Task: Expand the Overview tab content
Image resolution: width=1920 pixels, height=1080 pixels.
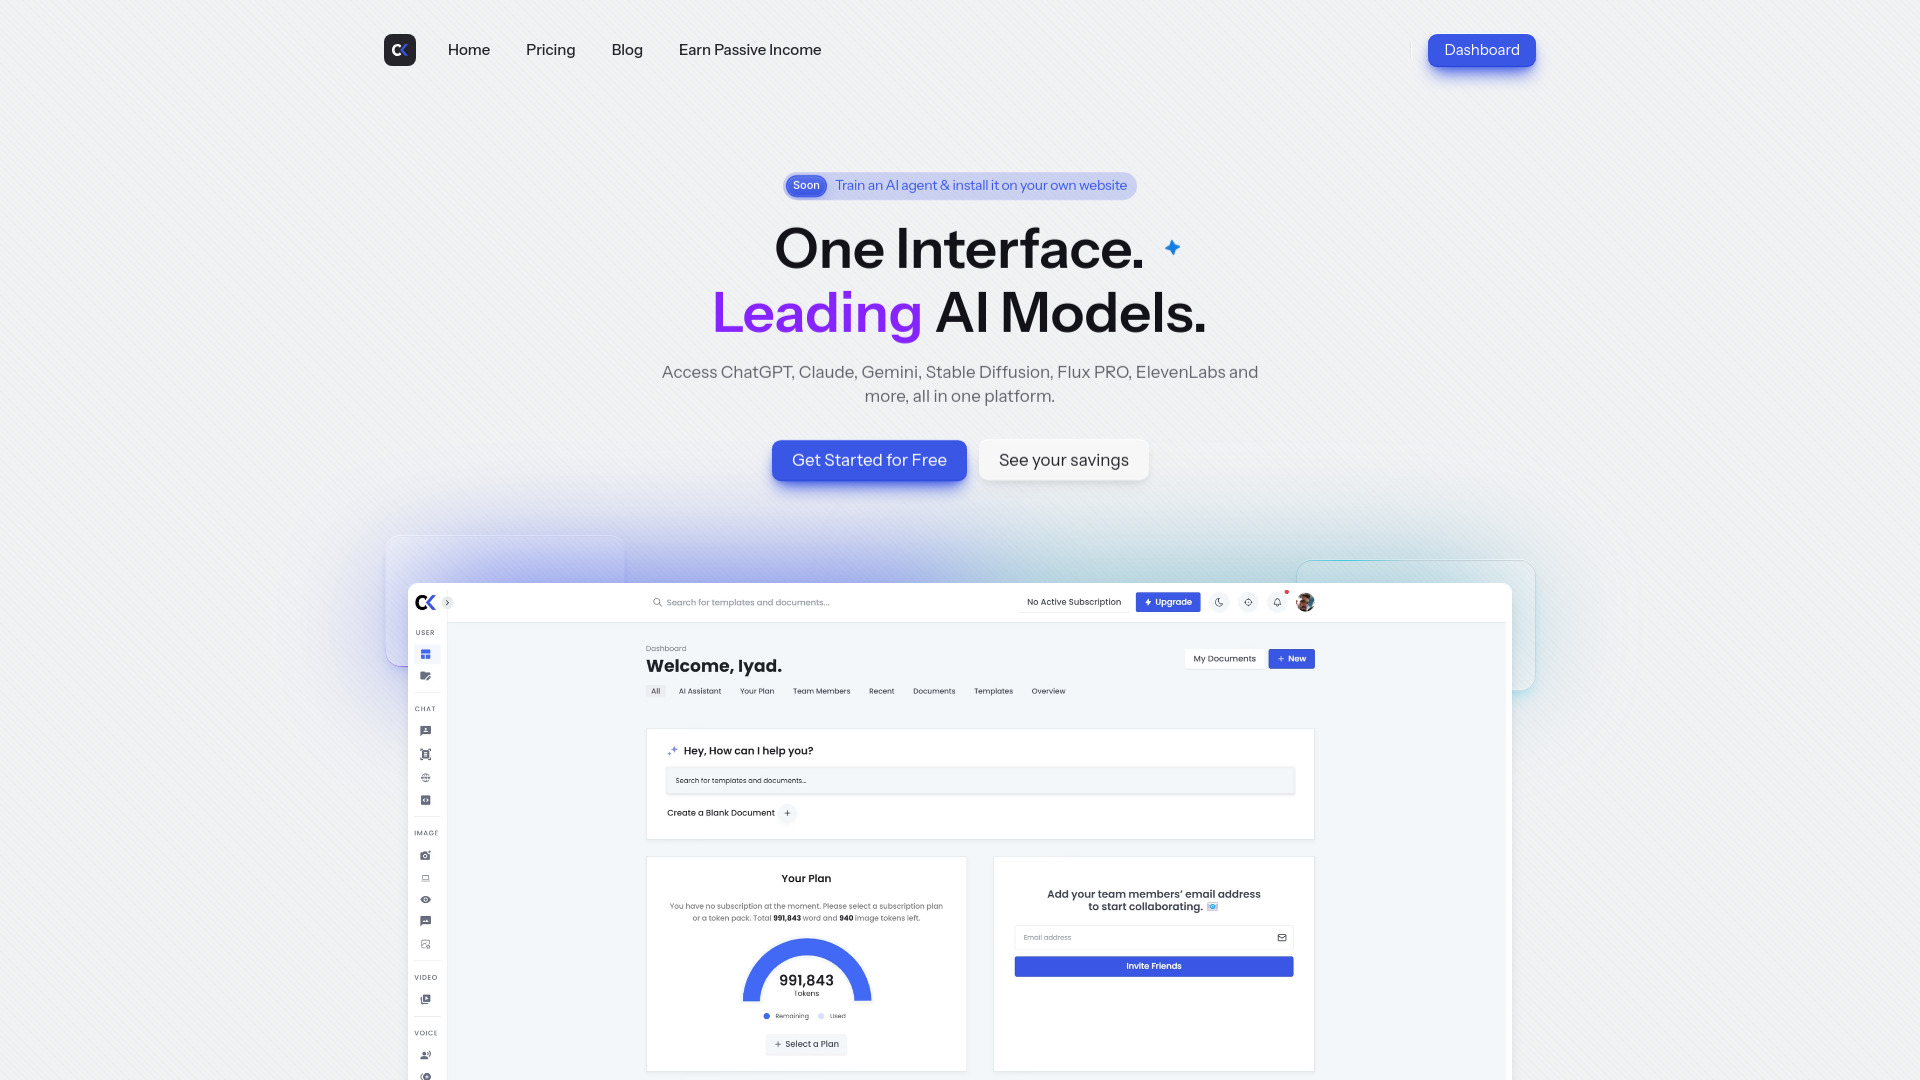Action: 1048,691
